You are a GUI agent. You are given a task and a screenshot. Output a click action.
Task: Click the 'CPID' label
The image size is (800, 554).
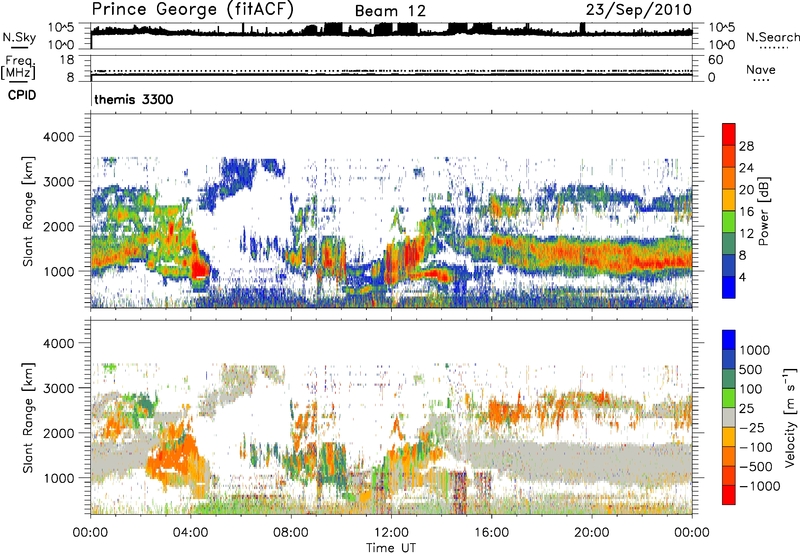[x=22, y=95]
